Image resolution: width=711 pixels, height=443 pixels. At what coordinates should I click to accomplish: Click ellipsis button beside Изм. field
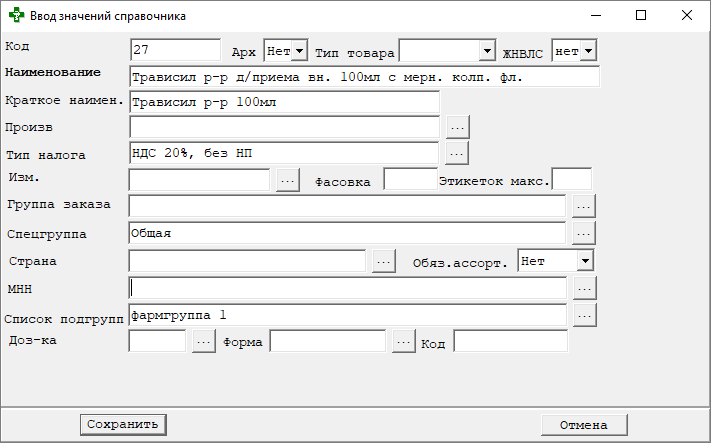[287, 180]
